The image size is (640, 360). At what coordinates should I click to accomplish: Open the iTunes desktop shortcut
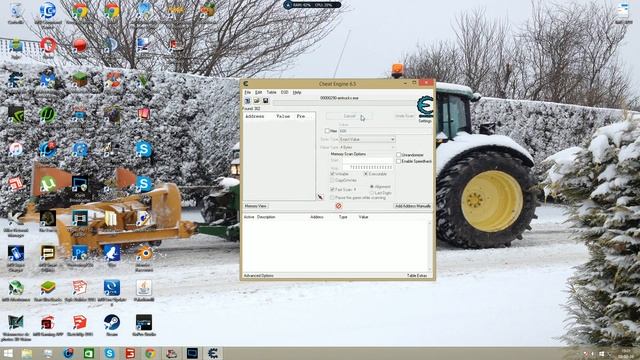coord(16,149)
